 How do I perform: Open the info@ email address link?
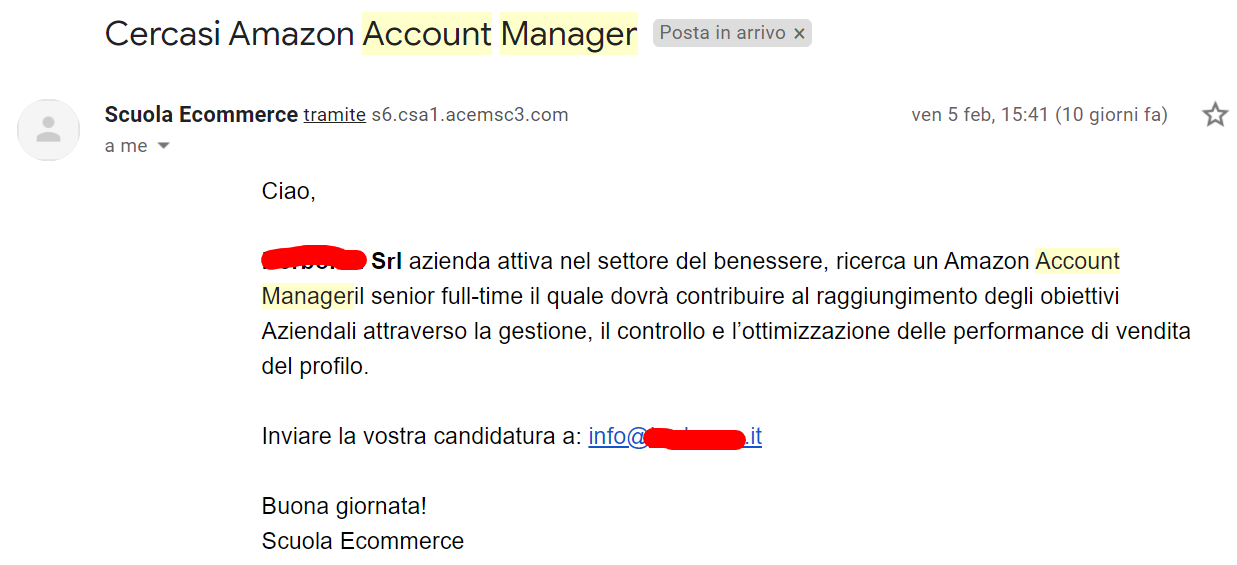tap(675, 437)
